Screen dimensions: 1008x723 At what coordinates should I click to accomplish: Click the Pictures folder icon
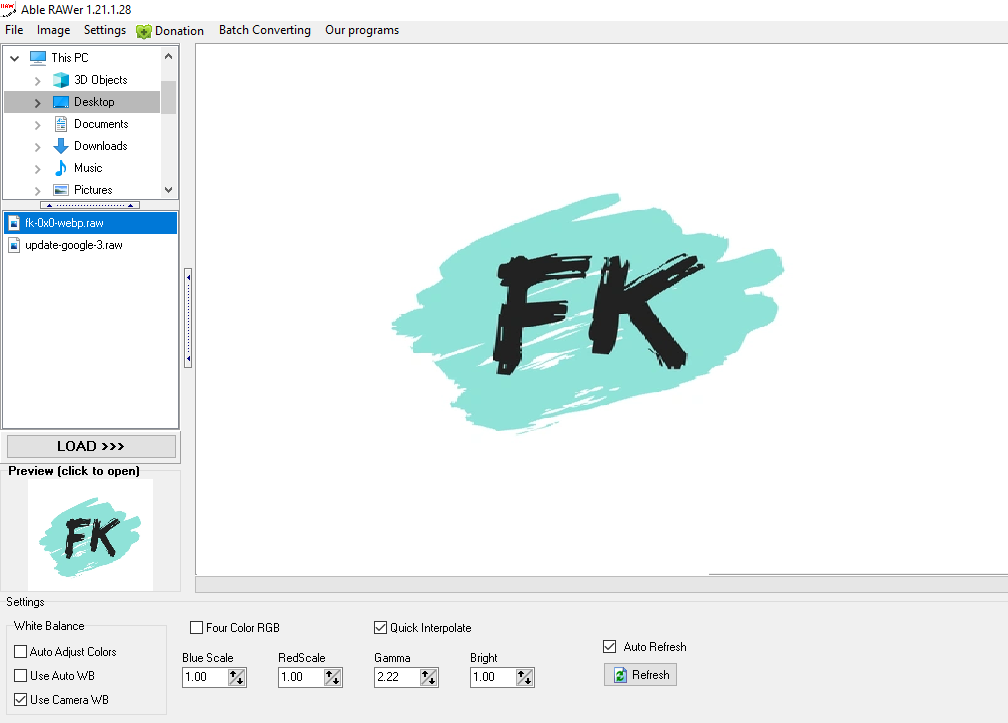(x=61, y=190)
